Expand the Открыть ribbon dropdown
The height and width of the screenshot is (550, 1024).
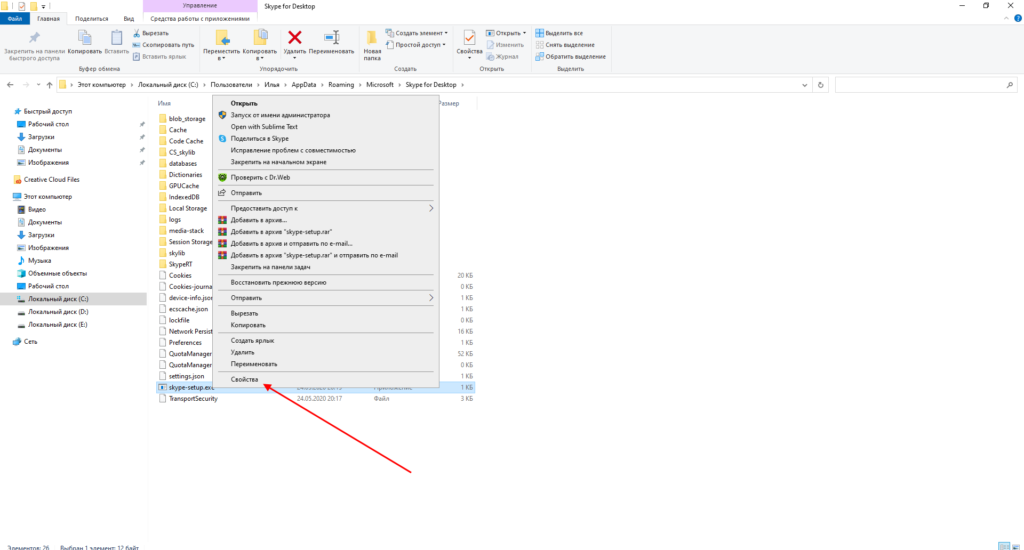505,33
